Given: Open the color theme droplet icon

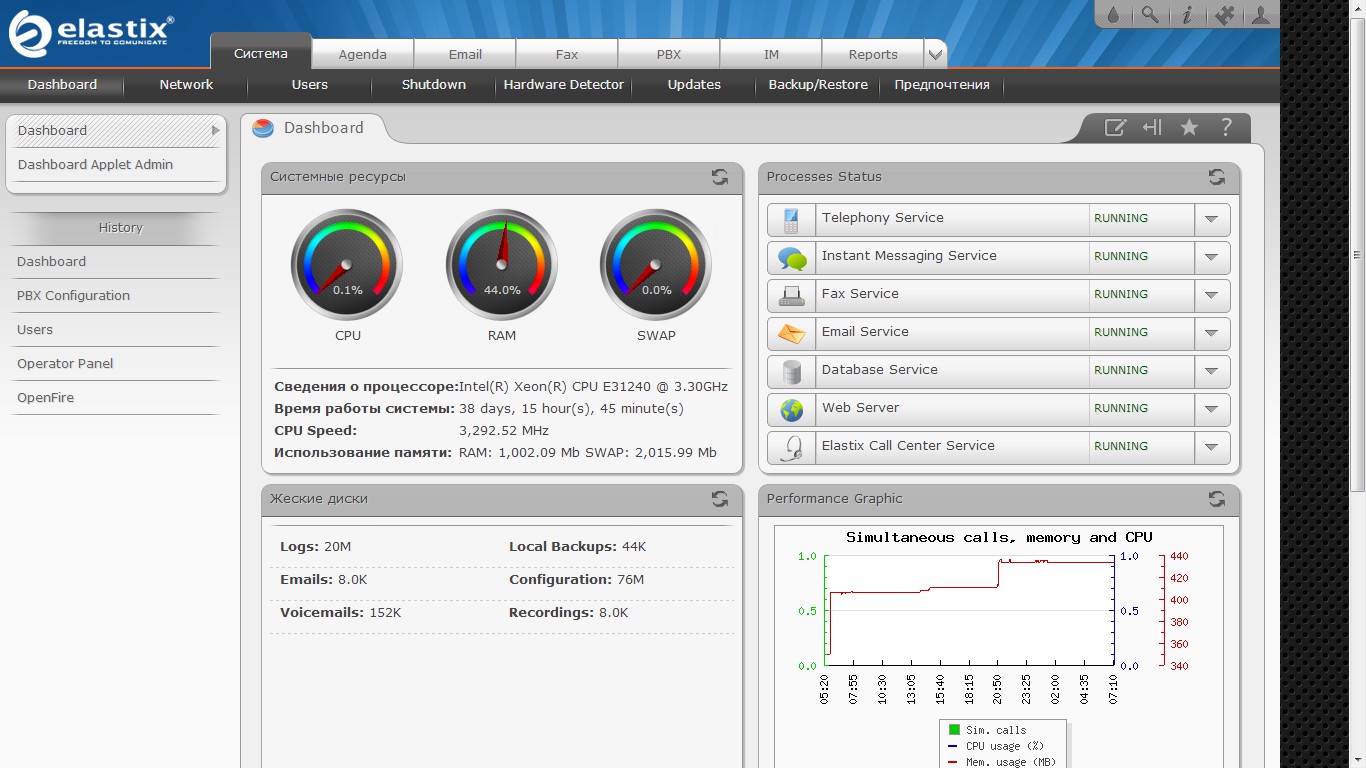Looking at the screenshot, I should click(1113, 15).
